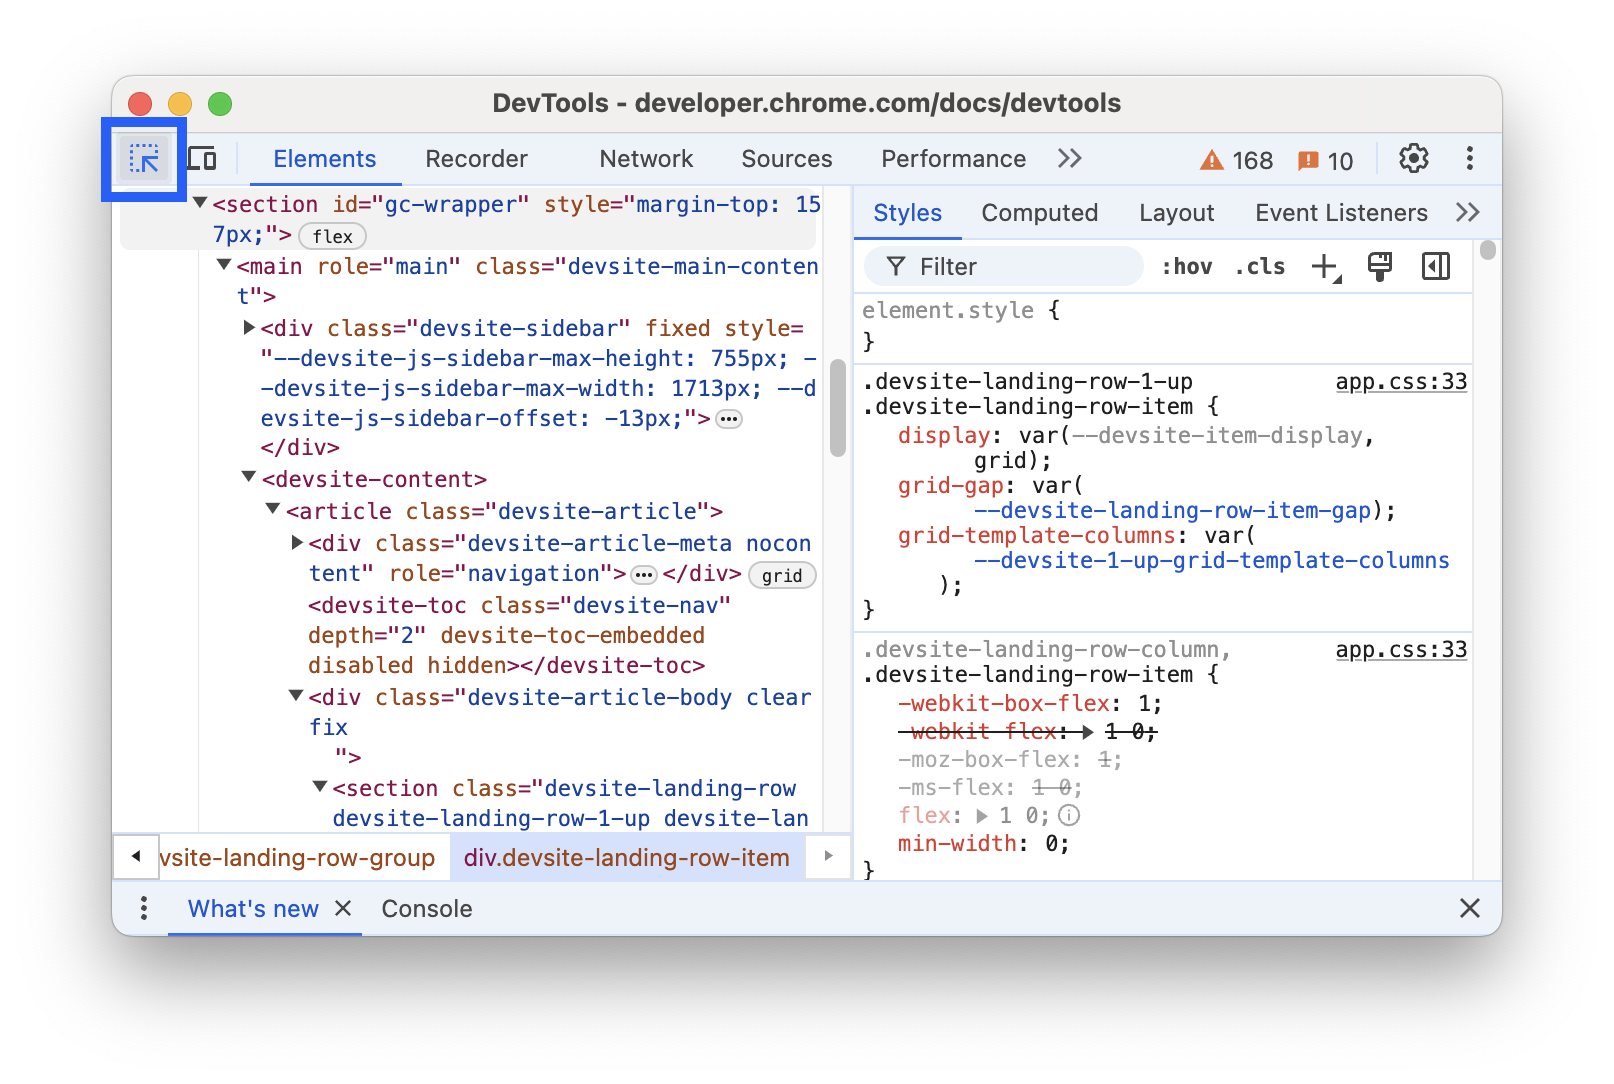Click the New Style Rule plus icon
The image size is (1614, 1084).
(x=1325, y=266)
